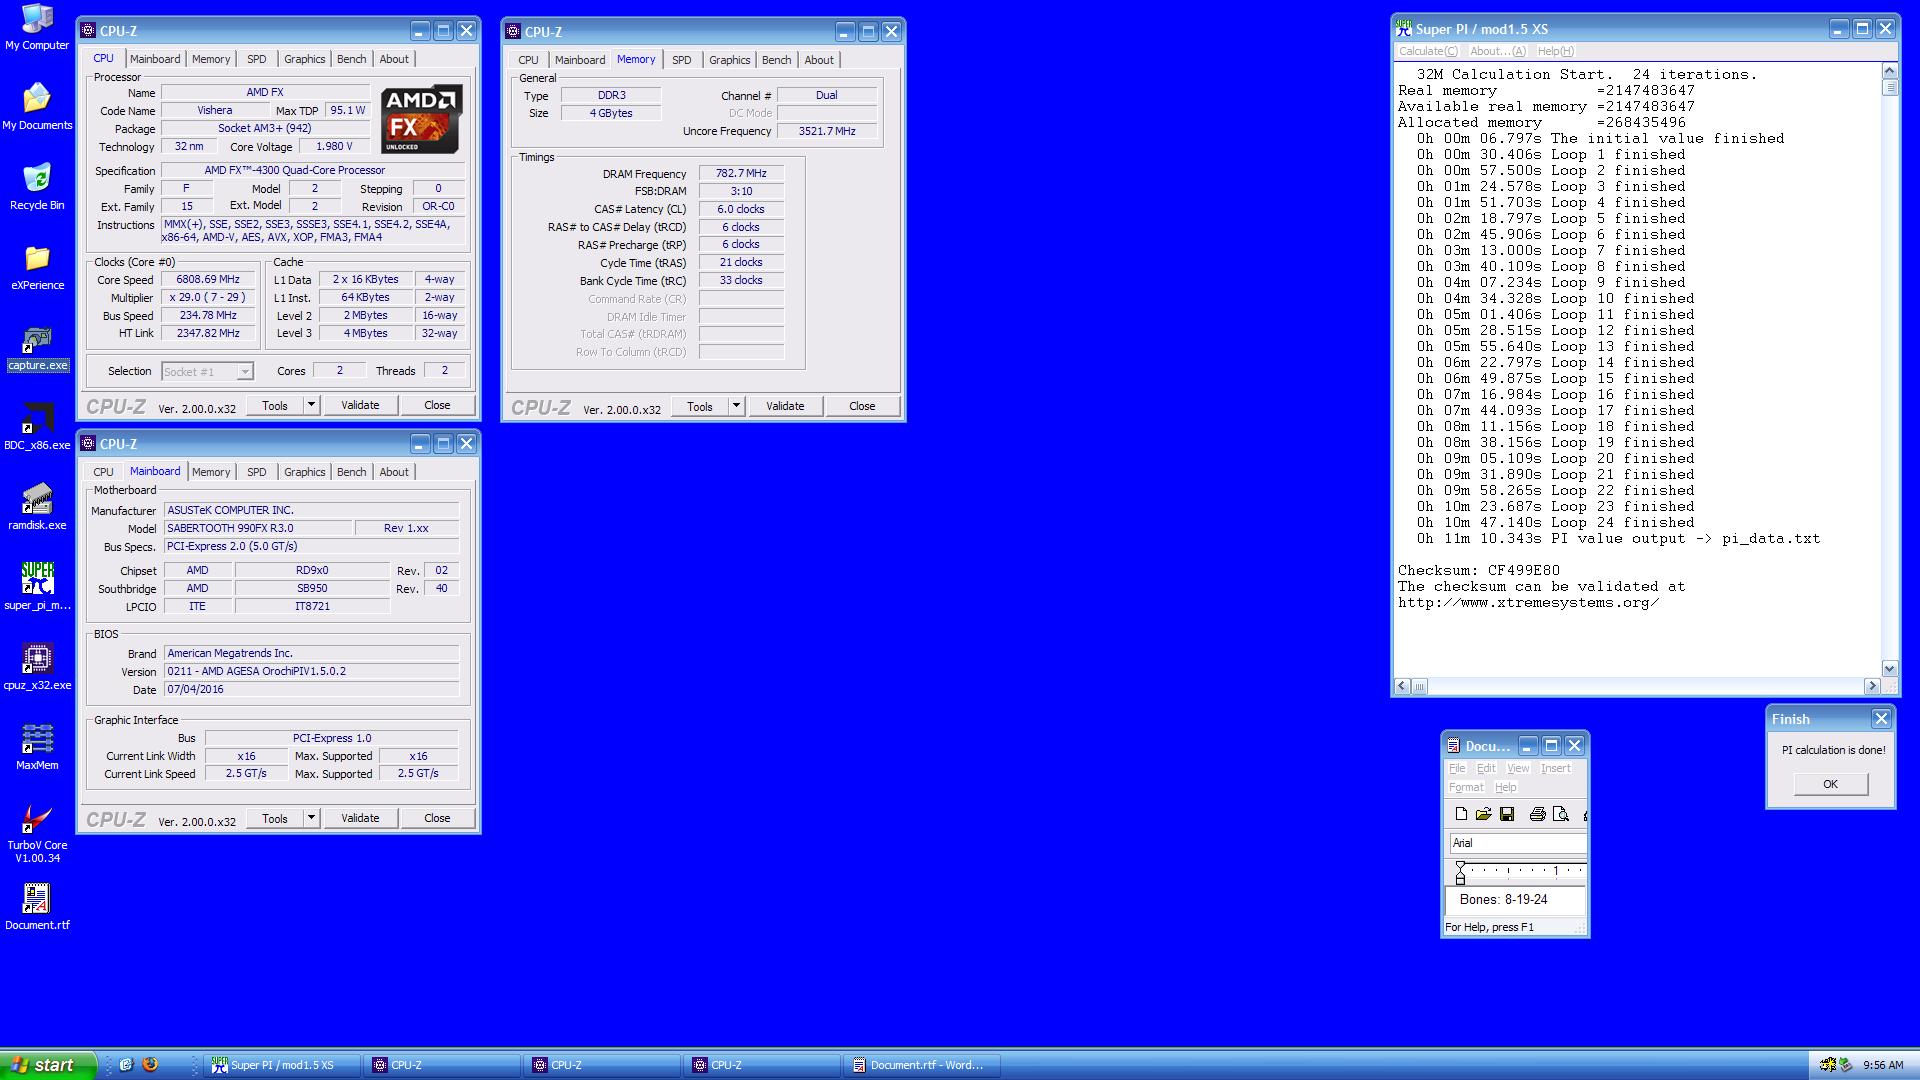1920x1080 pixels.
Task: Click the Print Preview icon in WordPad toolbar
Action: (x=1561, y=814)
